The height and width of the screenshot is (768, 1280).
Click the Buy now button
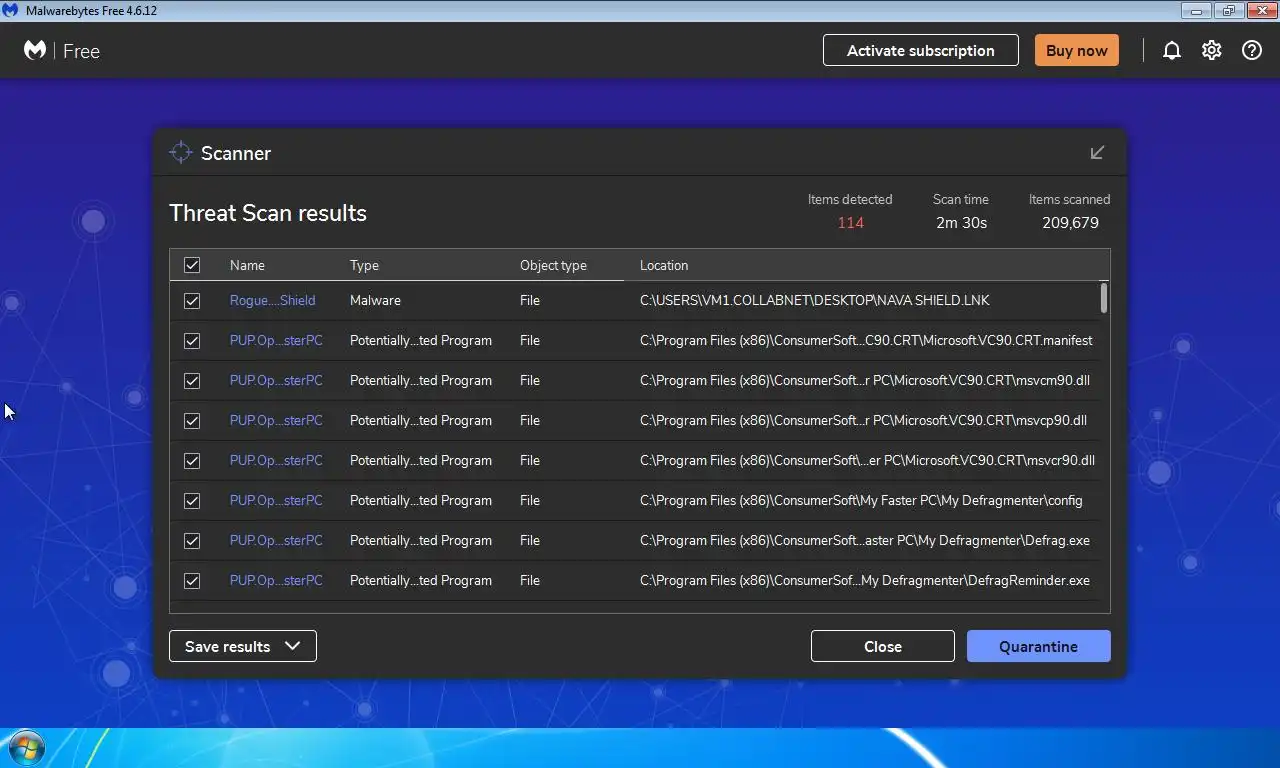[x=1077, y=50]
